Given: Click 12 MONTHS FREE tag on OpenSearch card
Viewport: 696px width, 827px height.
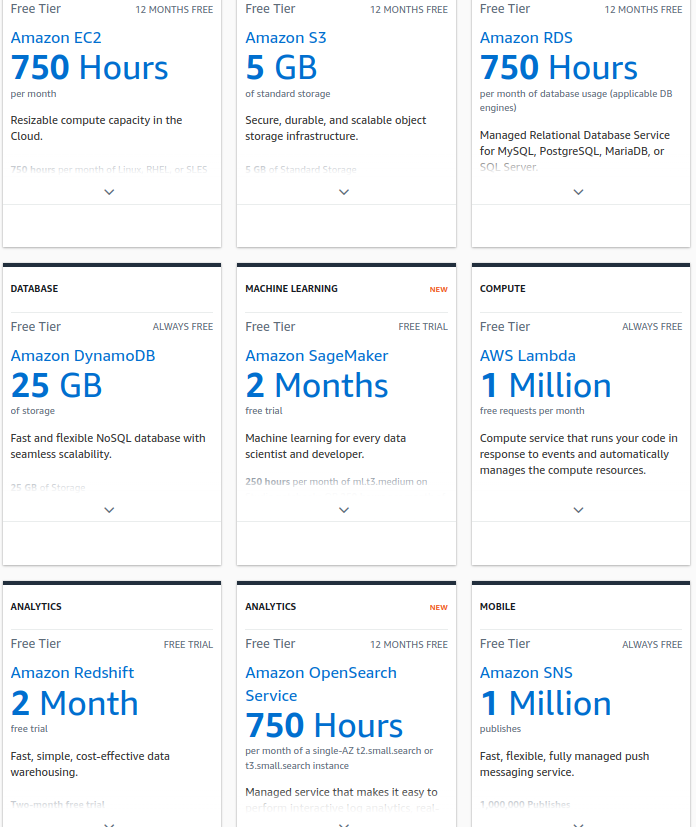Looking at the screenshot, I should 409,645.
